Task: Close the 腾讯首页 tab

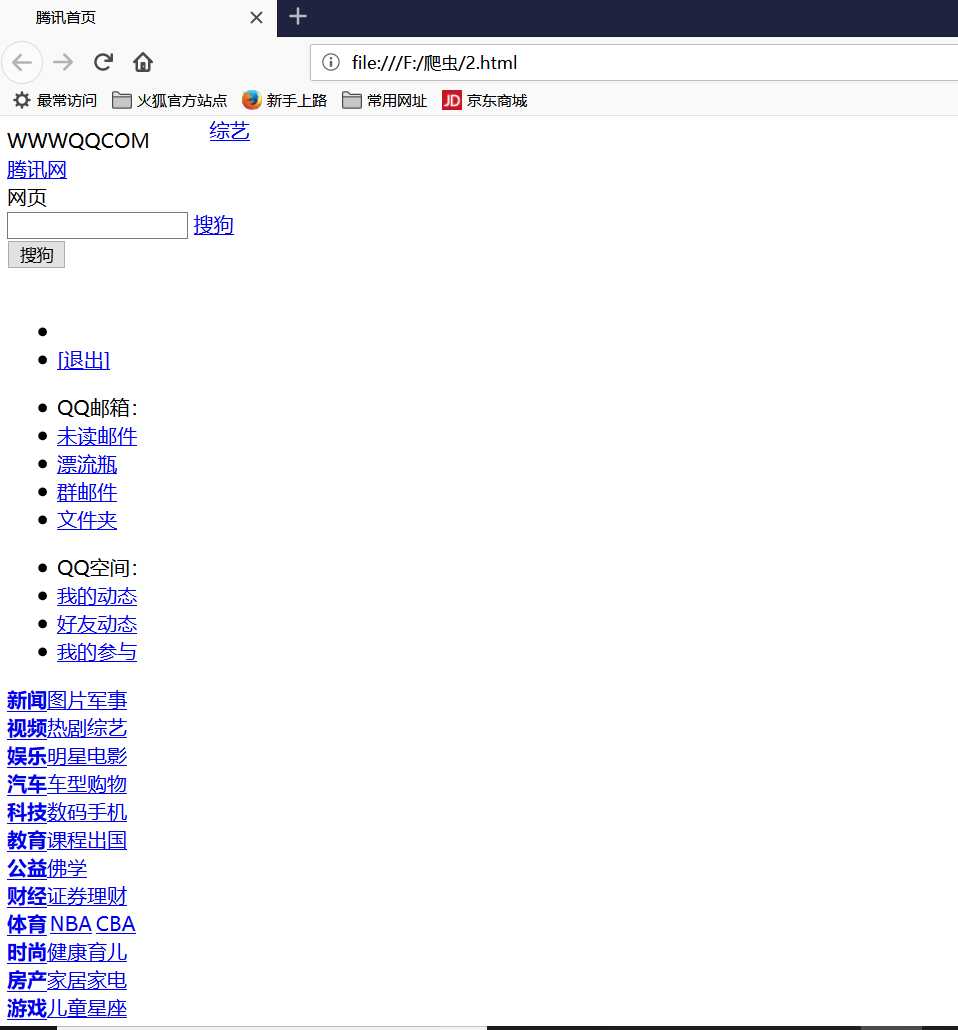Action: 256,18
